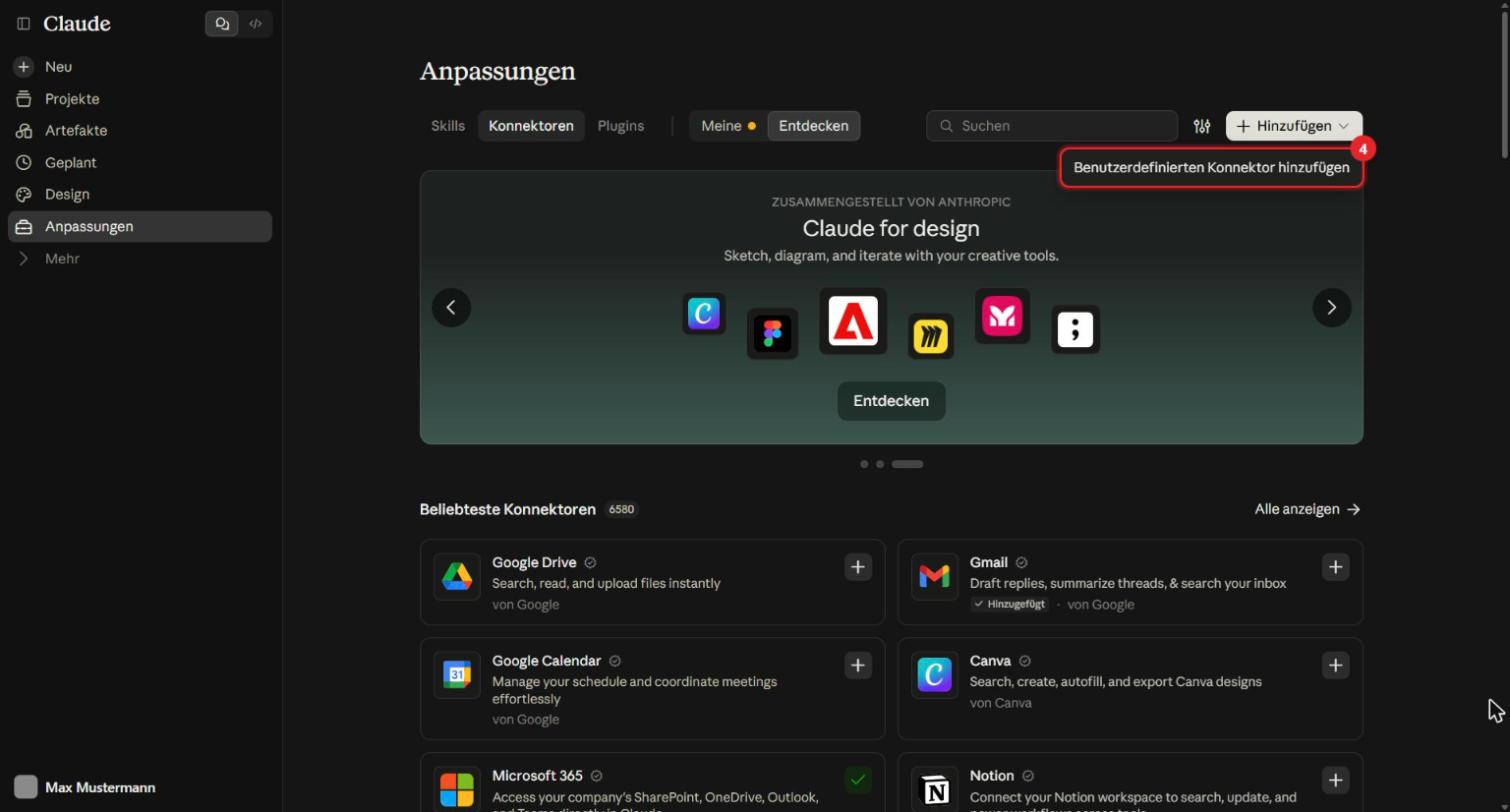Screen dimensions: 1510x812
Task: Click into the Suchen search field
Action: [x=1052, y=126]
